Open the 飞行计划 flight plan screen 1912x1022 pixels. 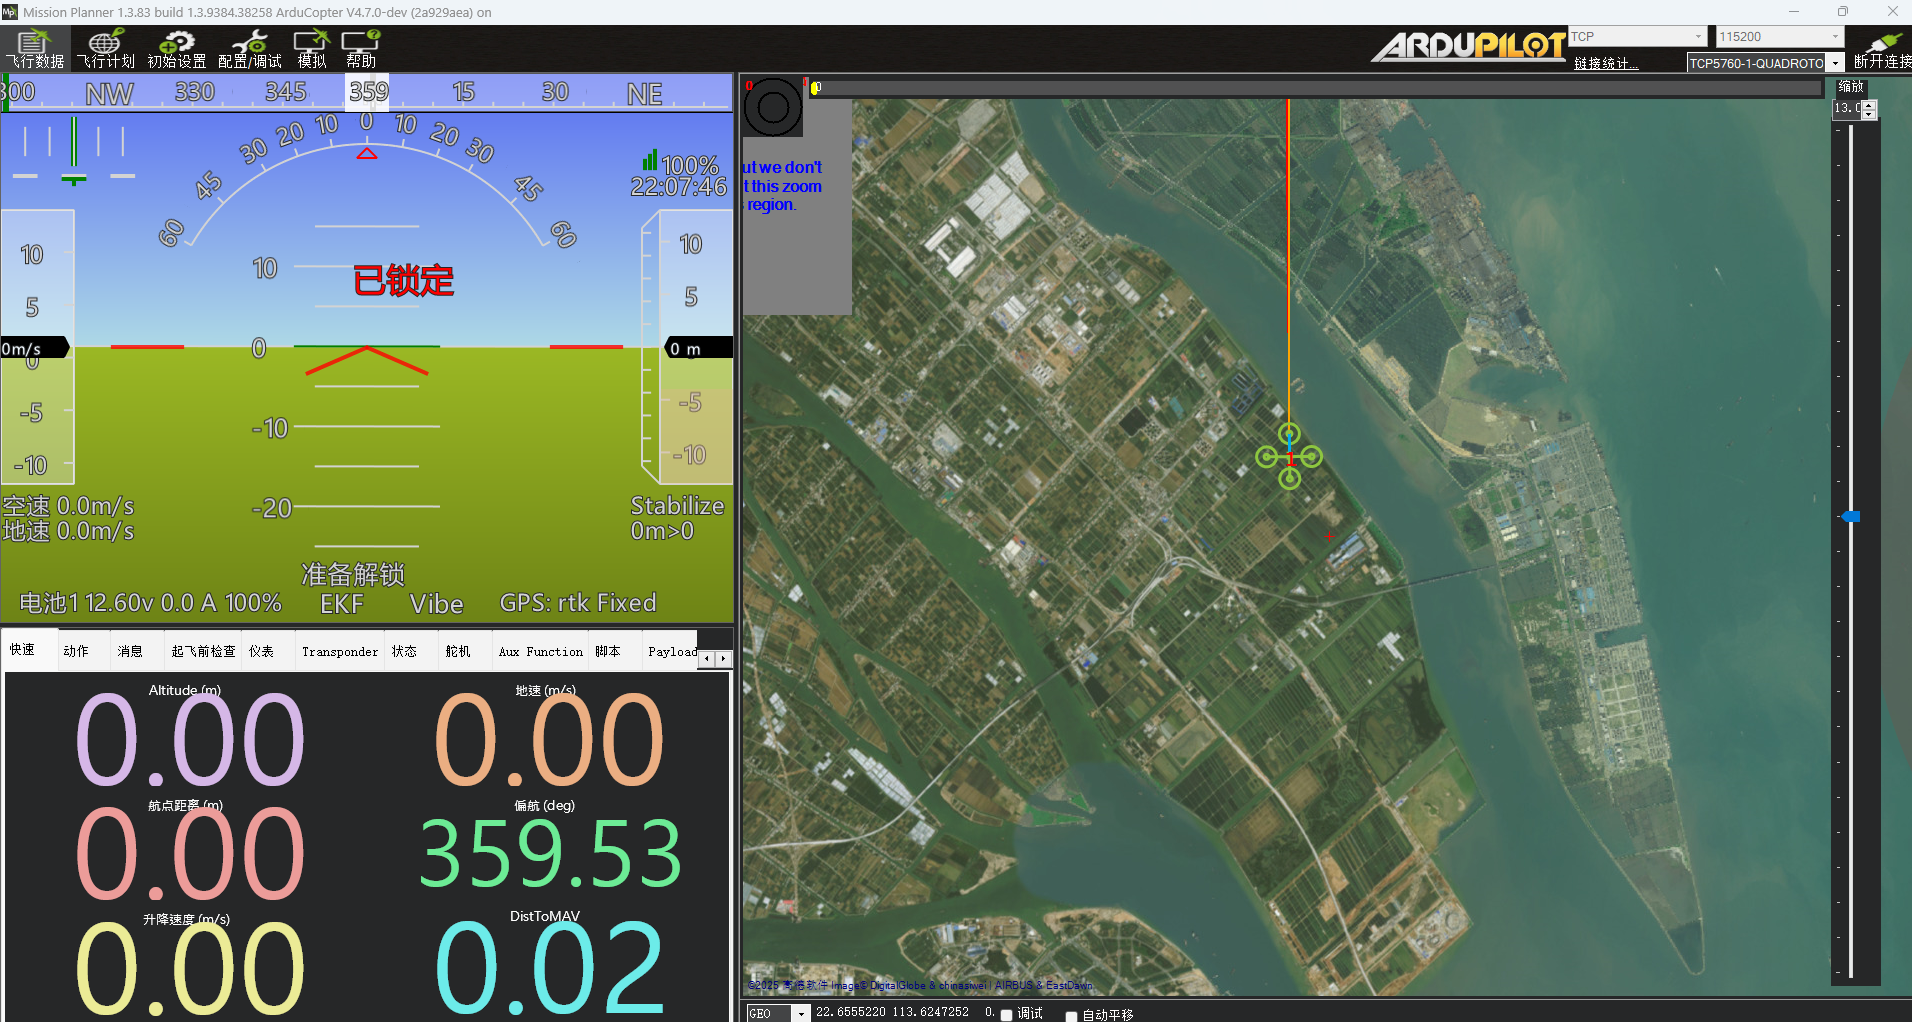pyautogui.click(x=106, y=49)
